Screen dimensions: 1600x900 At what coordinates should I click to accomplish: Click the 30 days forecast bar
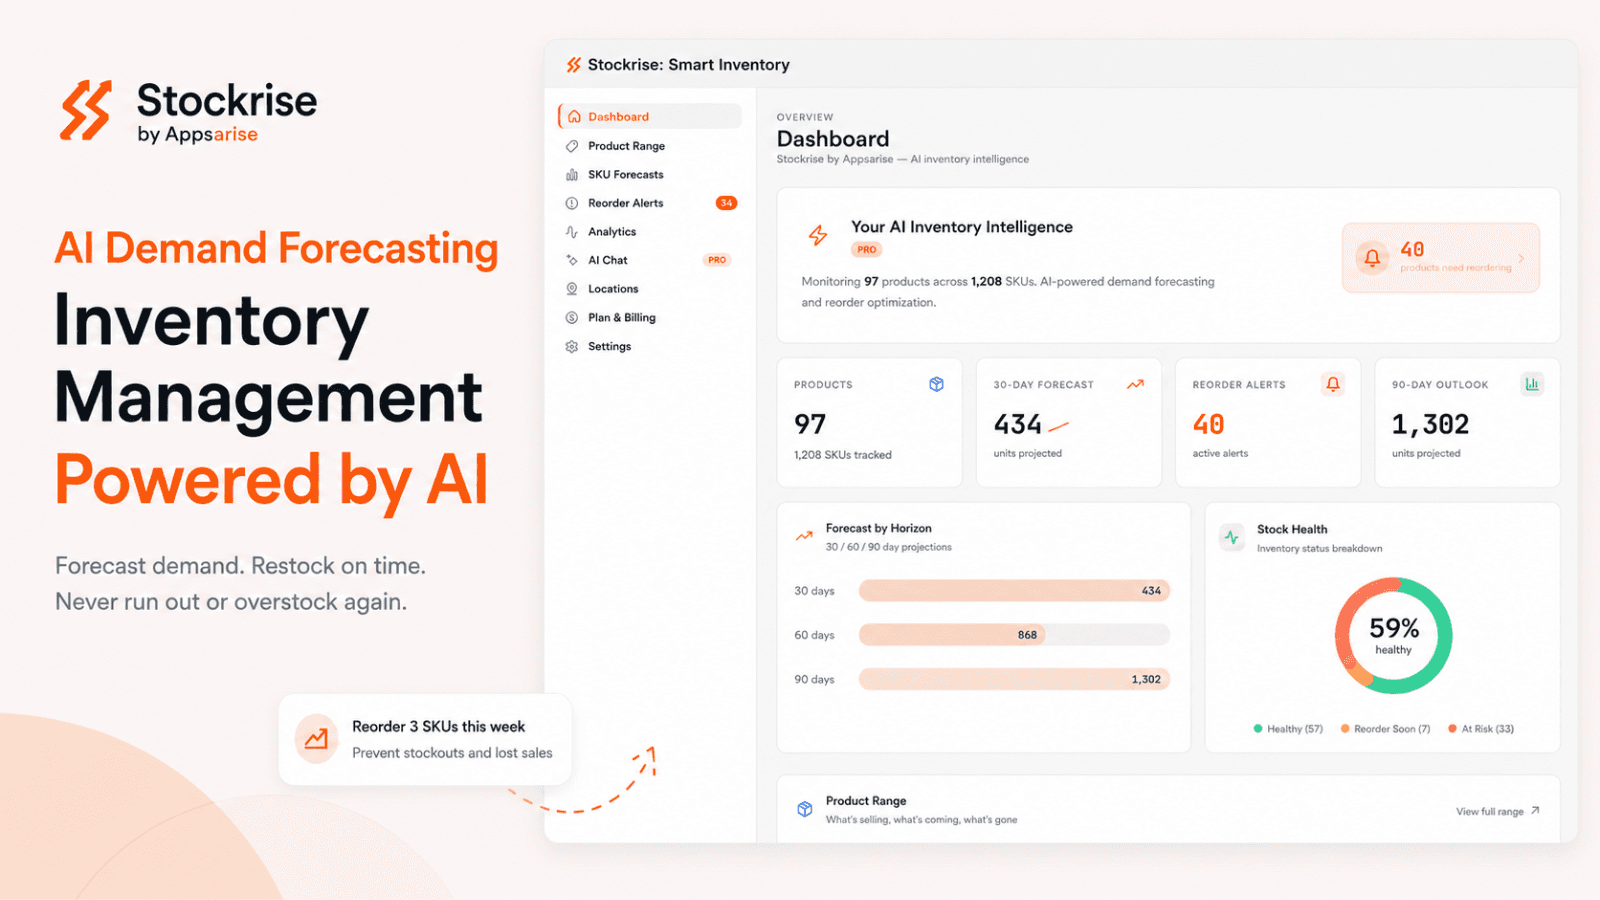click(x=1014, y=591)
